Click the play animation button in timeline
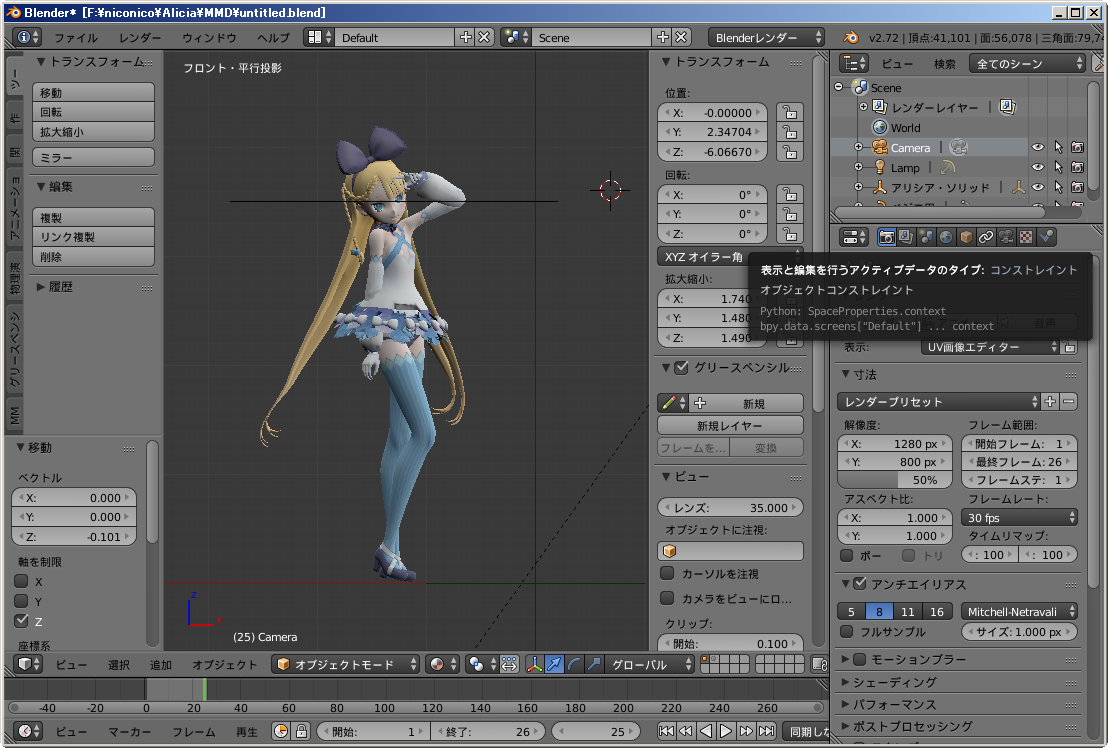This screenshot has height=748, width=1108. 727,731
